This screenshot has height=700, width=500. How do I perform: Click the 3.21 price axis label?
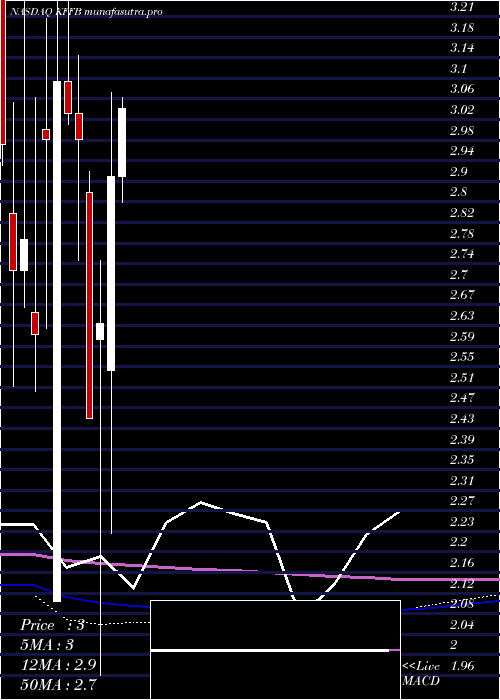(x=460, y=7)
